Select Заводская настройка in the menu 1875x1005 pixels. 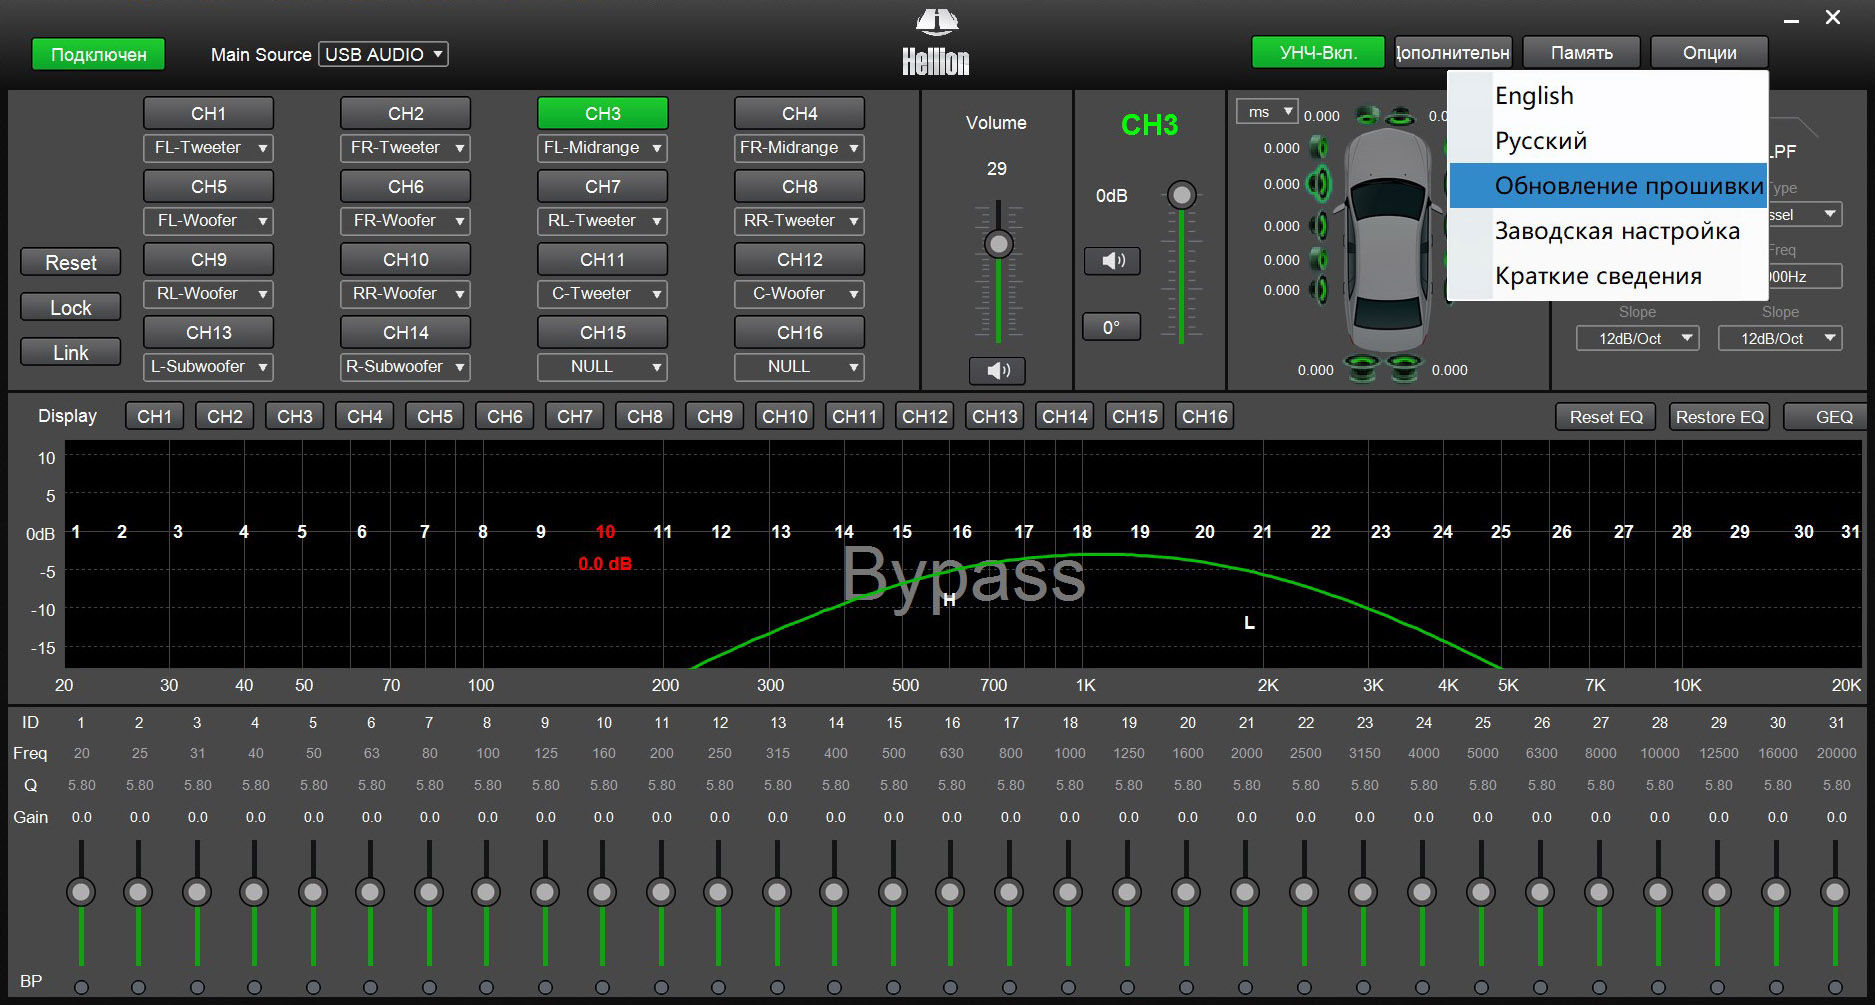[1616, 231]
